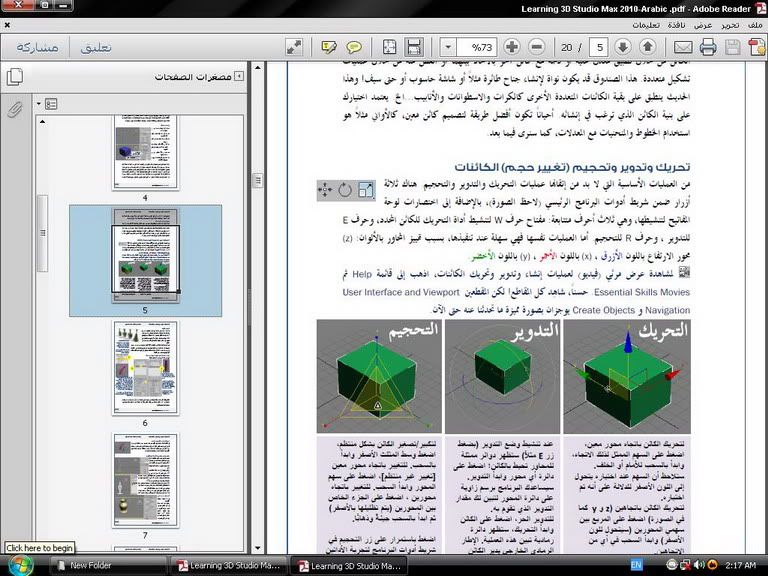
Task: Click the attachments paperclip icon
Action: [15, 110]
